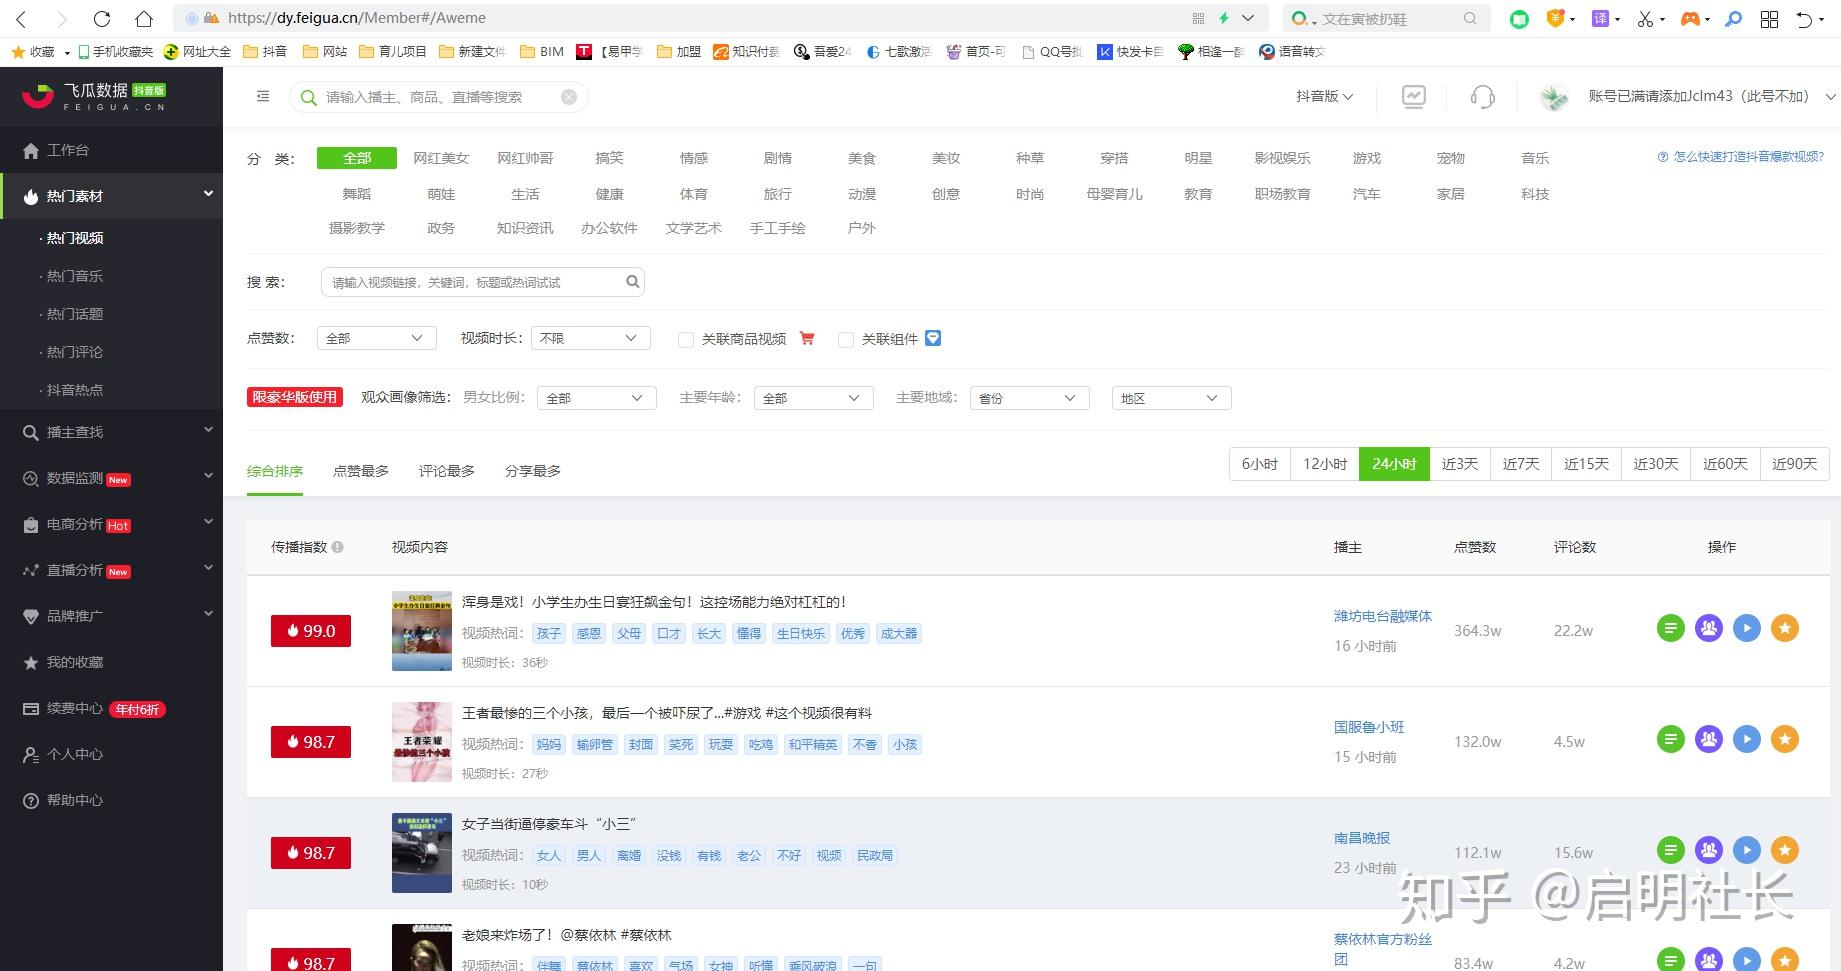Open purple audience icon for 国服鲁小班 row
This screenshot has width=1841, height=971.
(1709, 739)
